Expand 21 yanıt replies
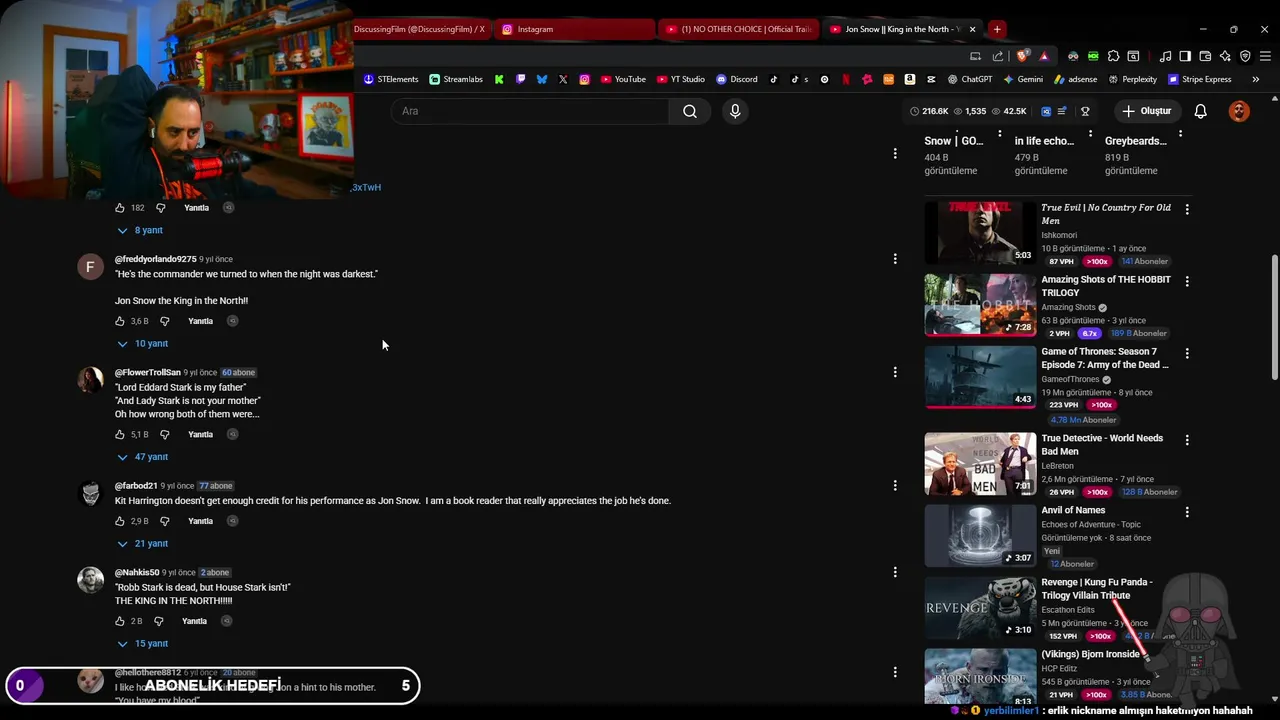The image size is (1280, 720). coord(143,543)
